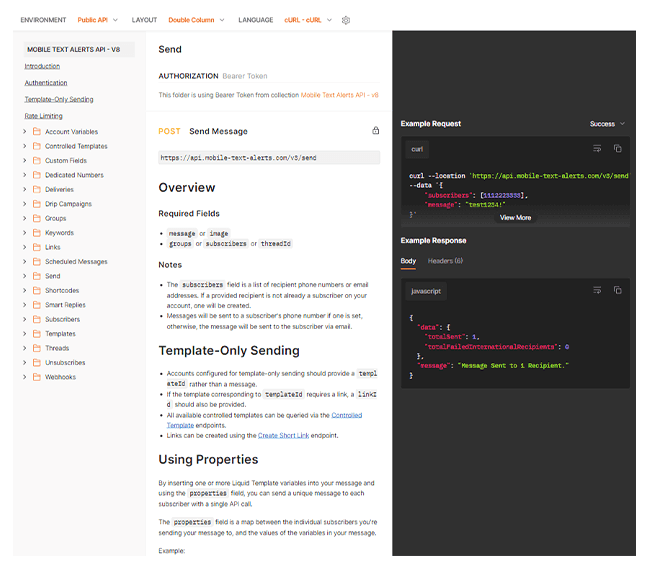Click the Using Properties heading
649x569 pixels.
[208, 459]
